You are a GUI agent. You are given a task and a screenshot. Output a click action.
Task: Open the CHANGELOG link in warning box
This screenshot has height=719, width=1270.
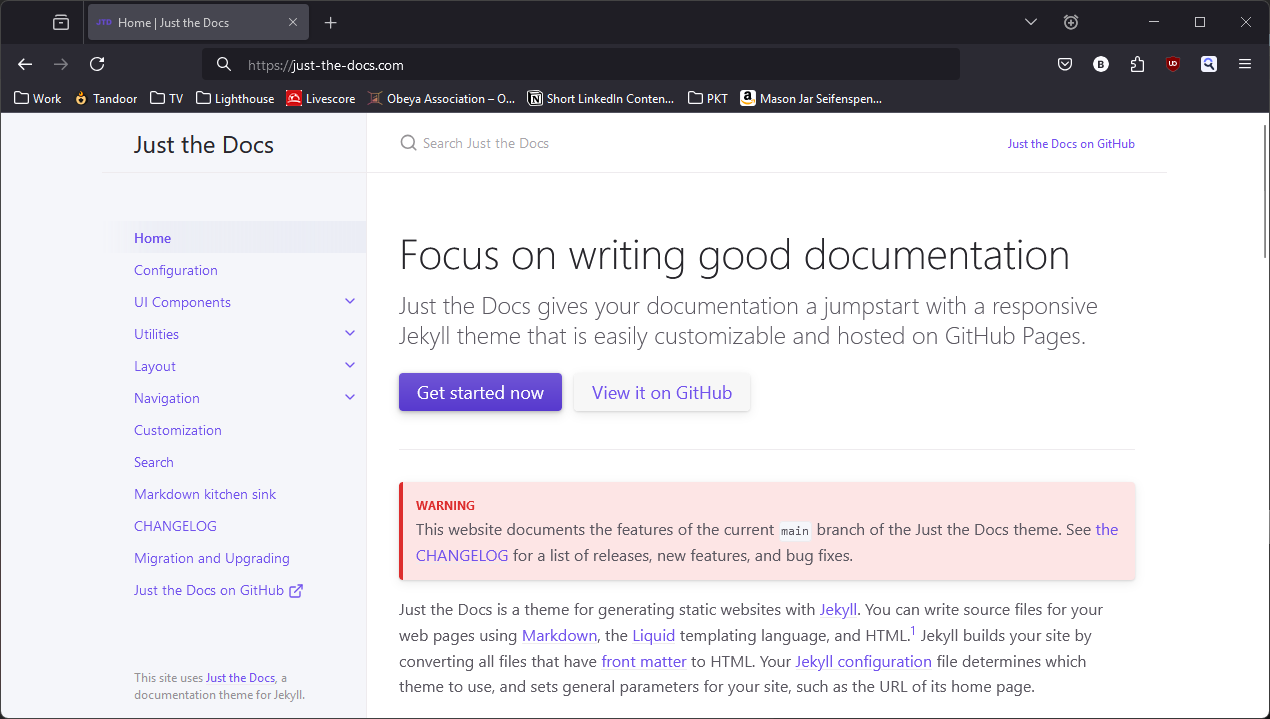pos(462,555)
